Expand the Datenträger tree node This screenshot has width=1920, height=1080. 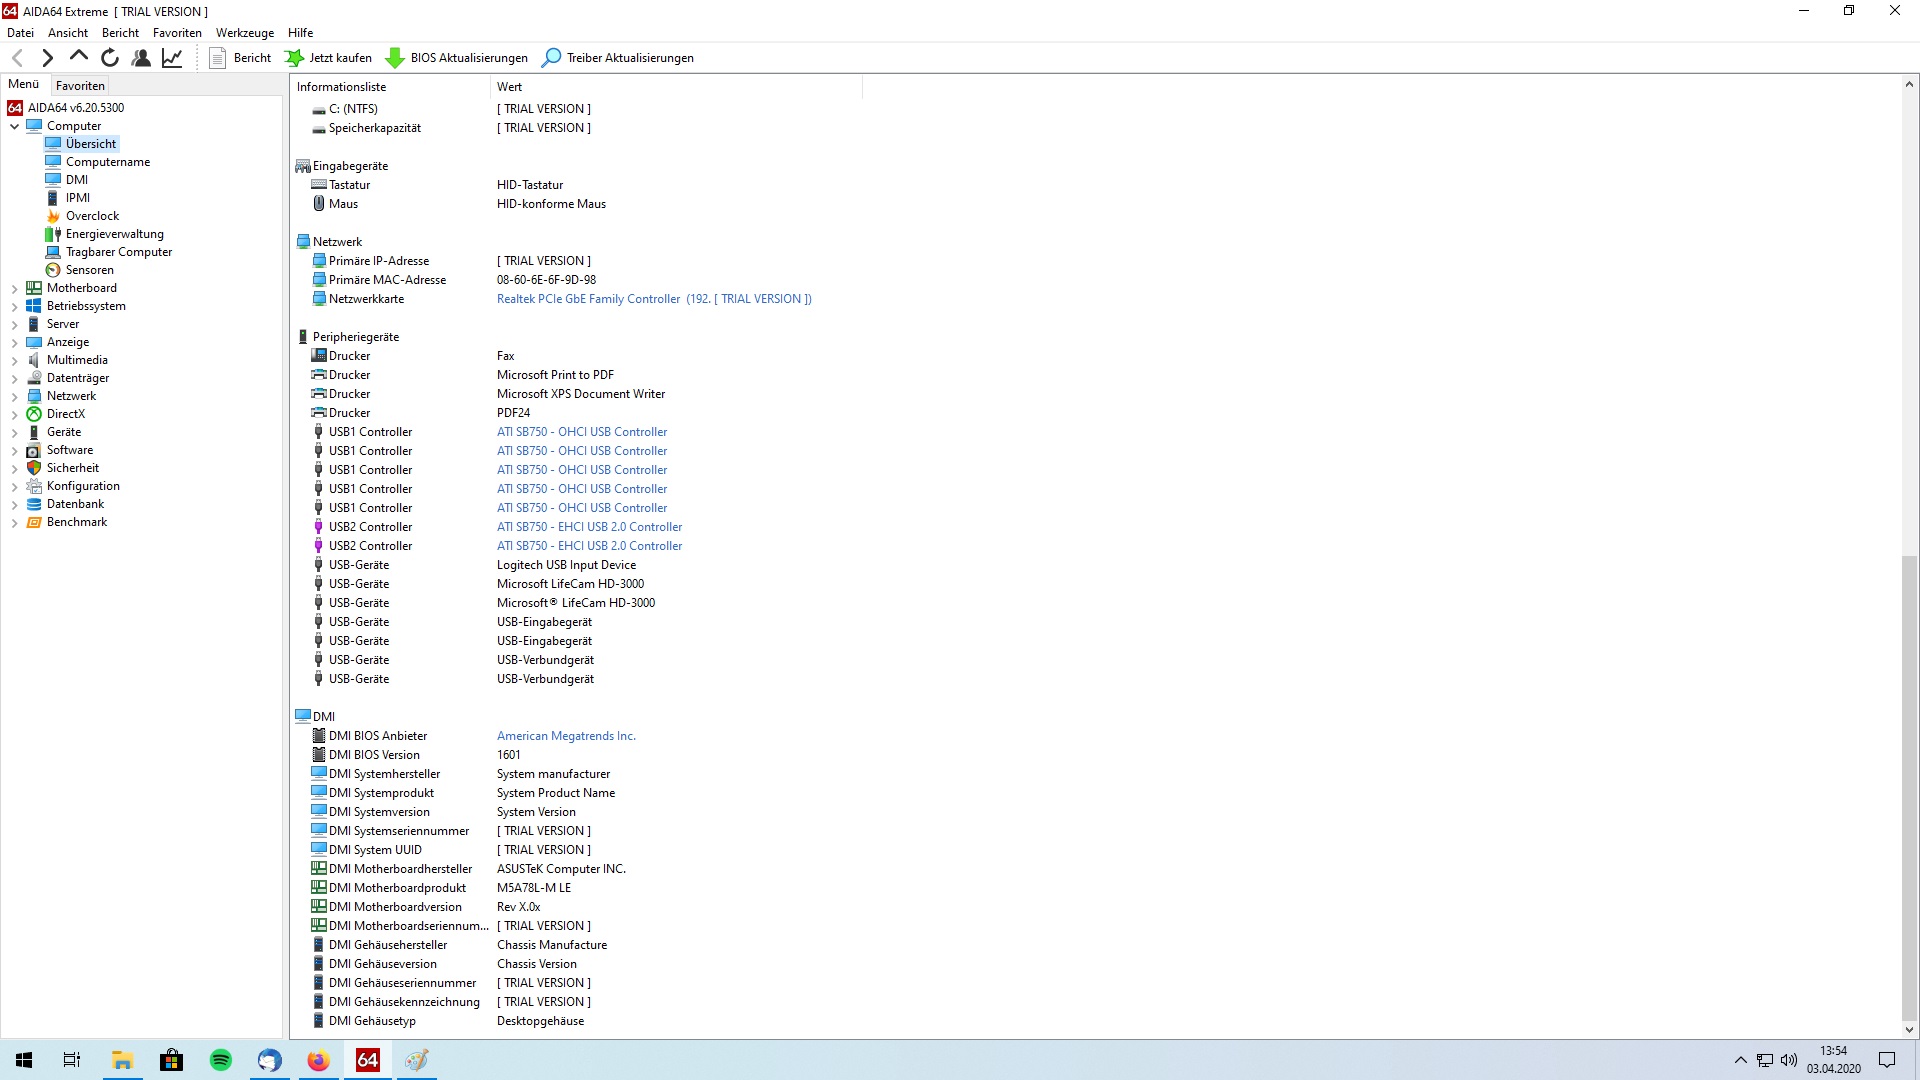click(x=15, y=378)
